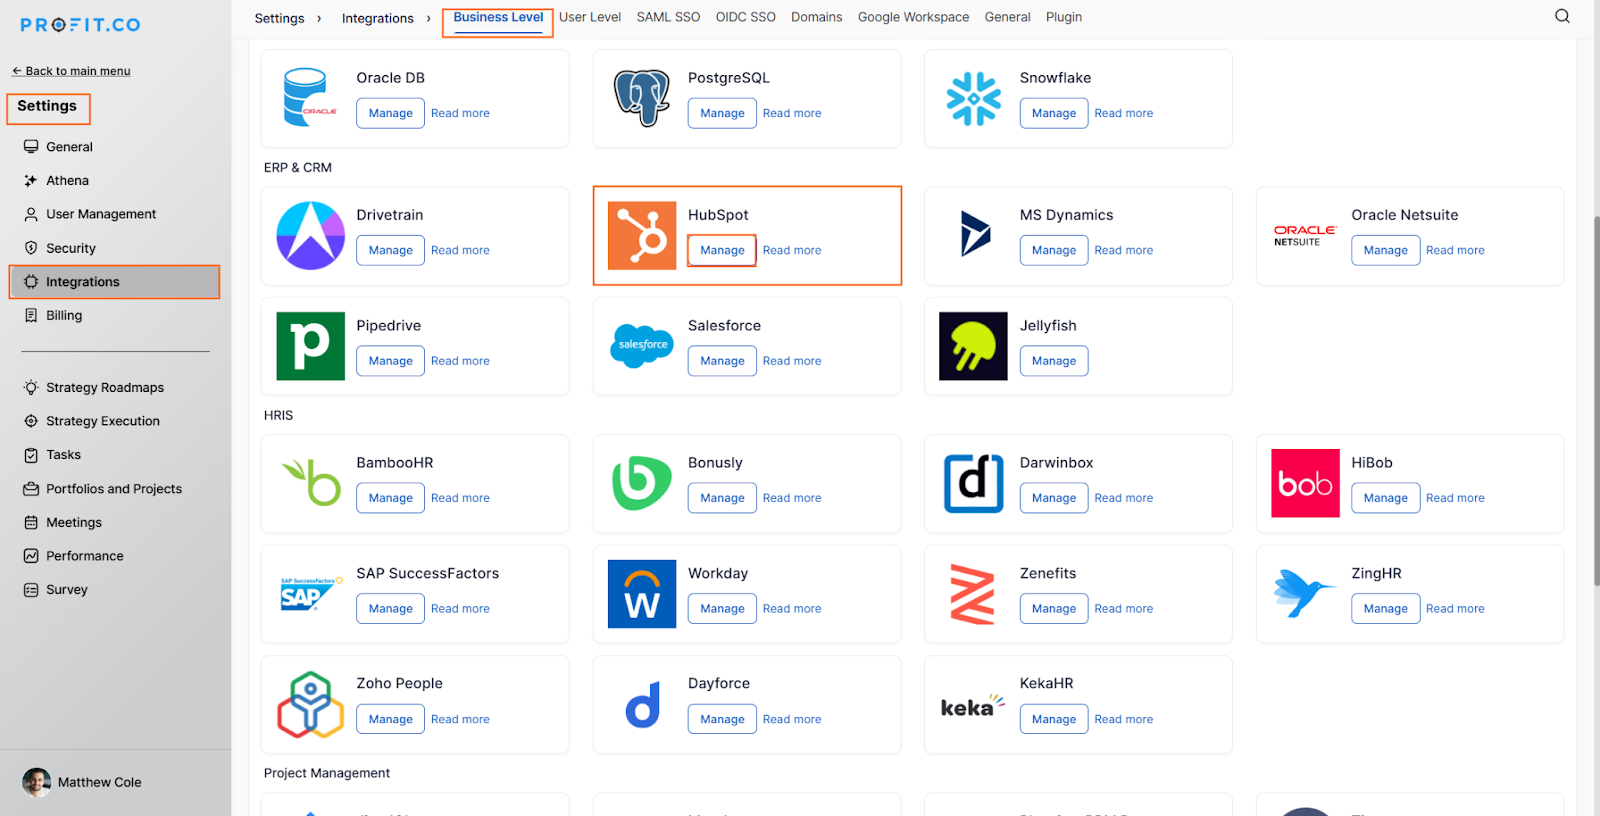
Task: Open Read more for Oracle Netsuite
Action: [1455, 250]
